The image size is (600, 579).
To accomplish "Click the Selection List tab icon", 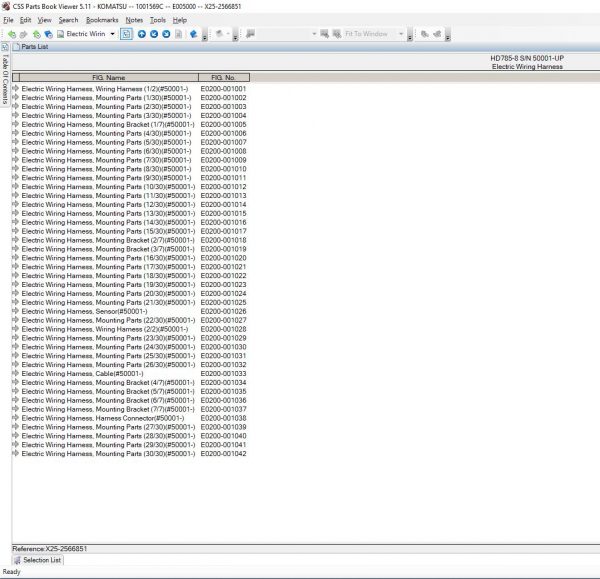I will [x=17, y=560].
